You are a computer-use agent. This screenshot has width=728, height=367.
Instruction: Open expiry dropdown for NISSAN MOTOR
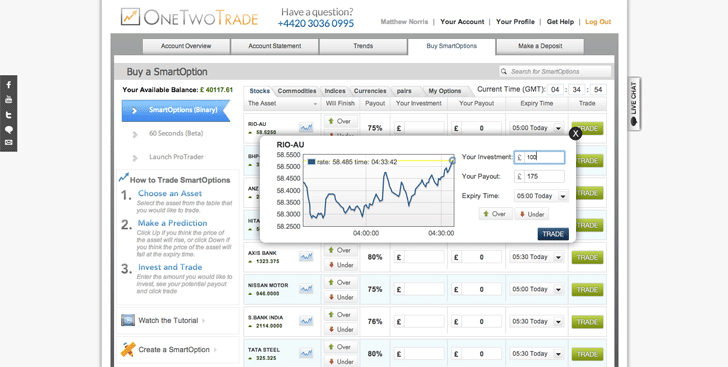[x=536, y=289]
